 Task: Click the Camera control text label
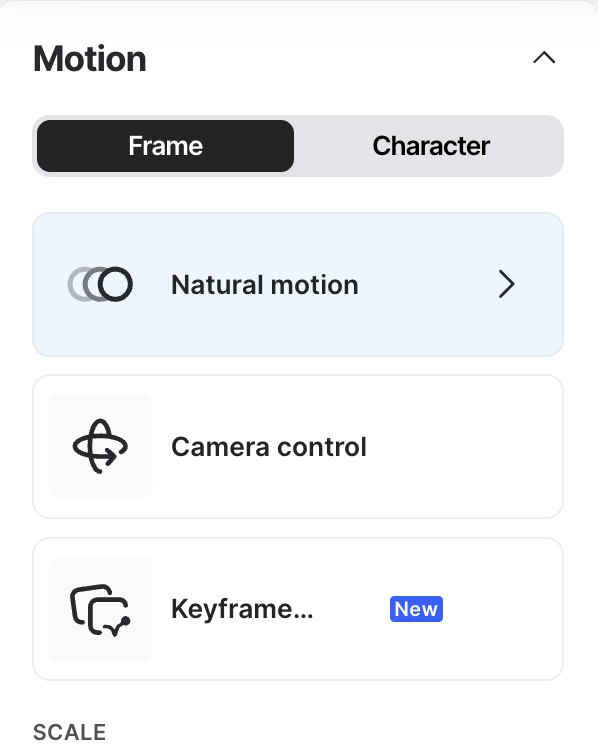point(269,447)
